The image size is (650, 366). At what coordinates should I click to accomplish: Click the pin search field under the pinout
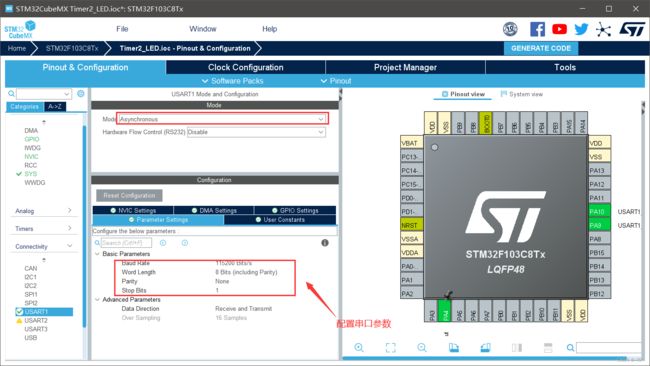point(610,348)
